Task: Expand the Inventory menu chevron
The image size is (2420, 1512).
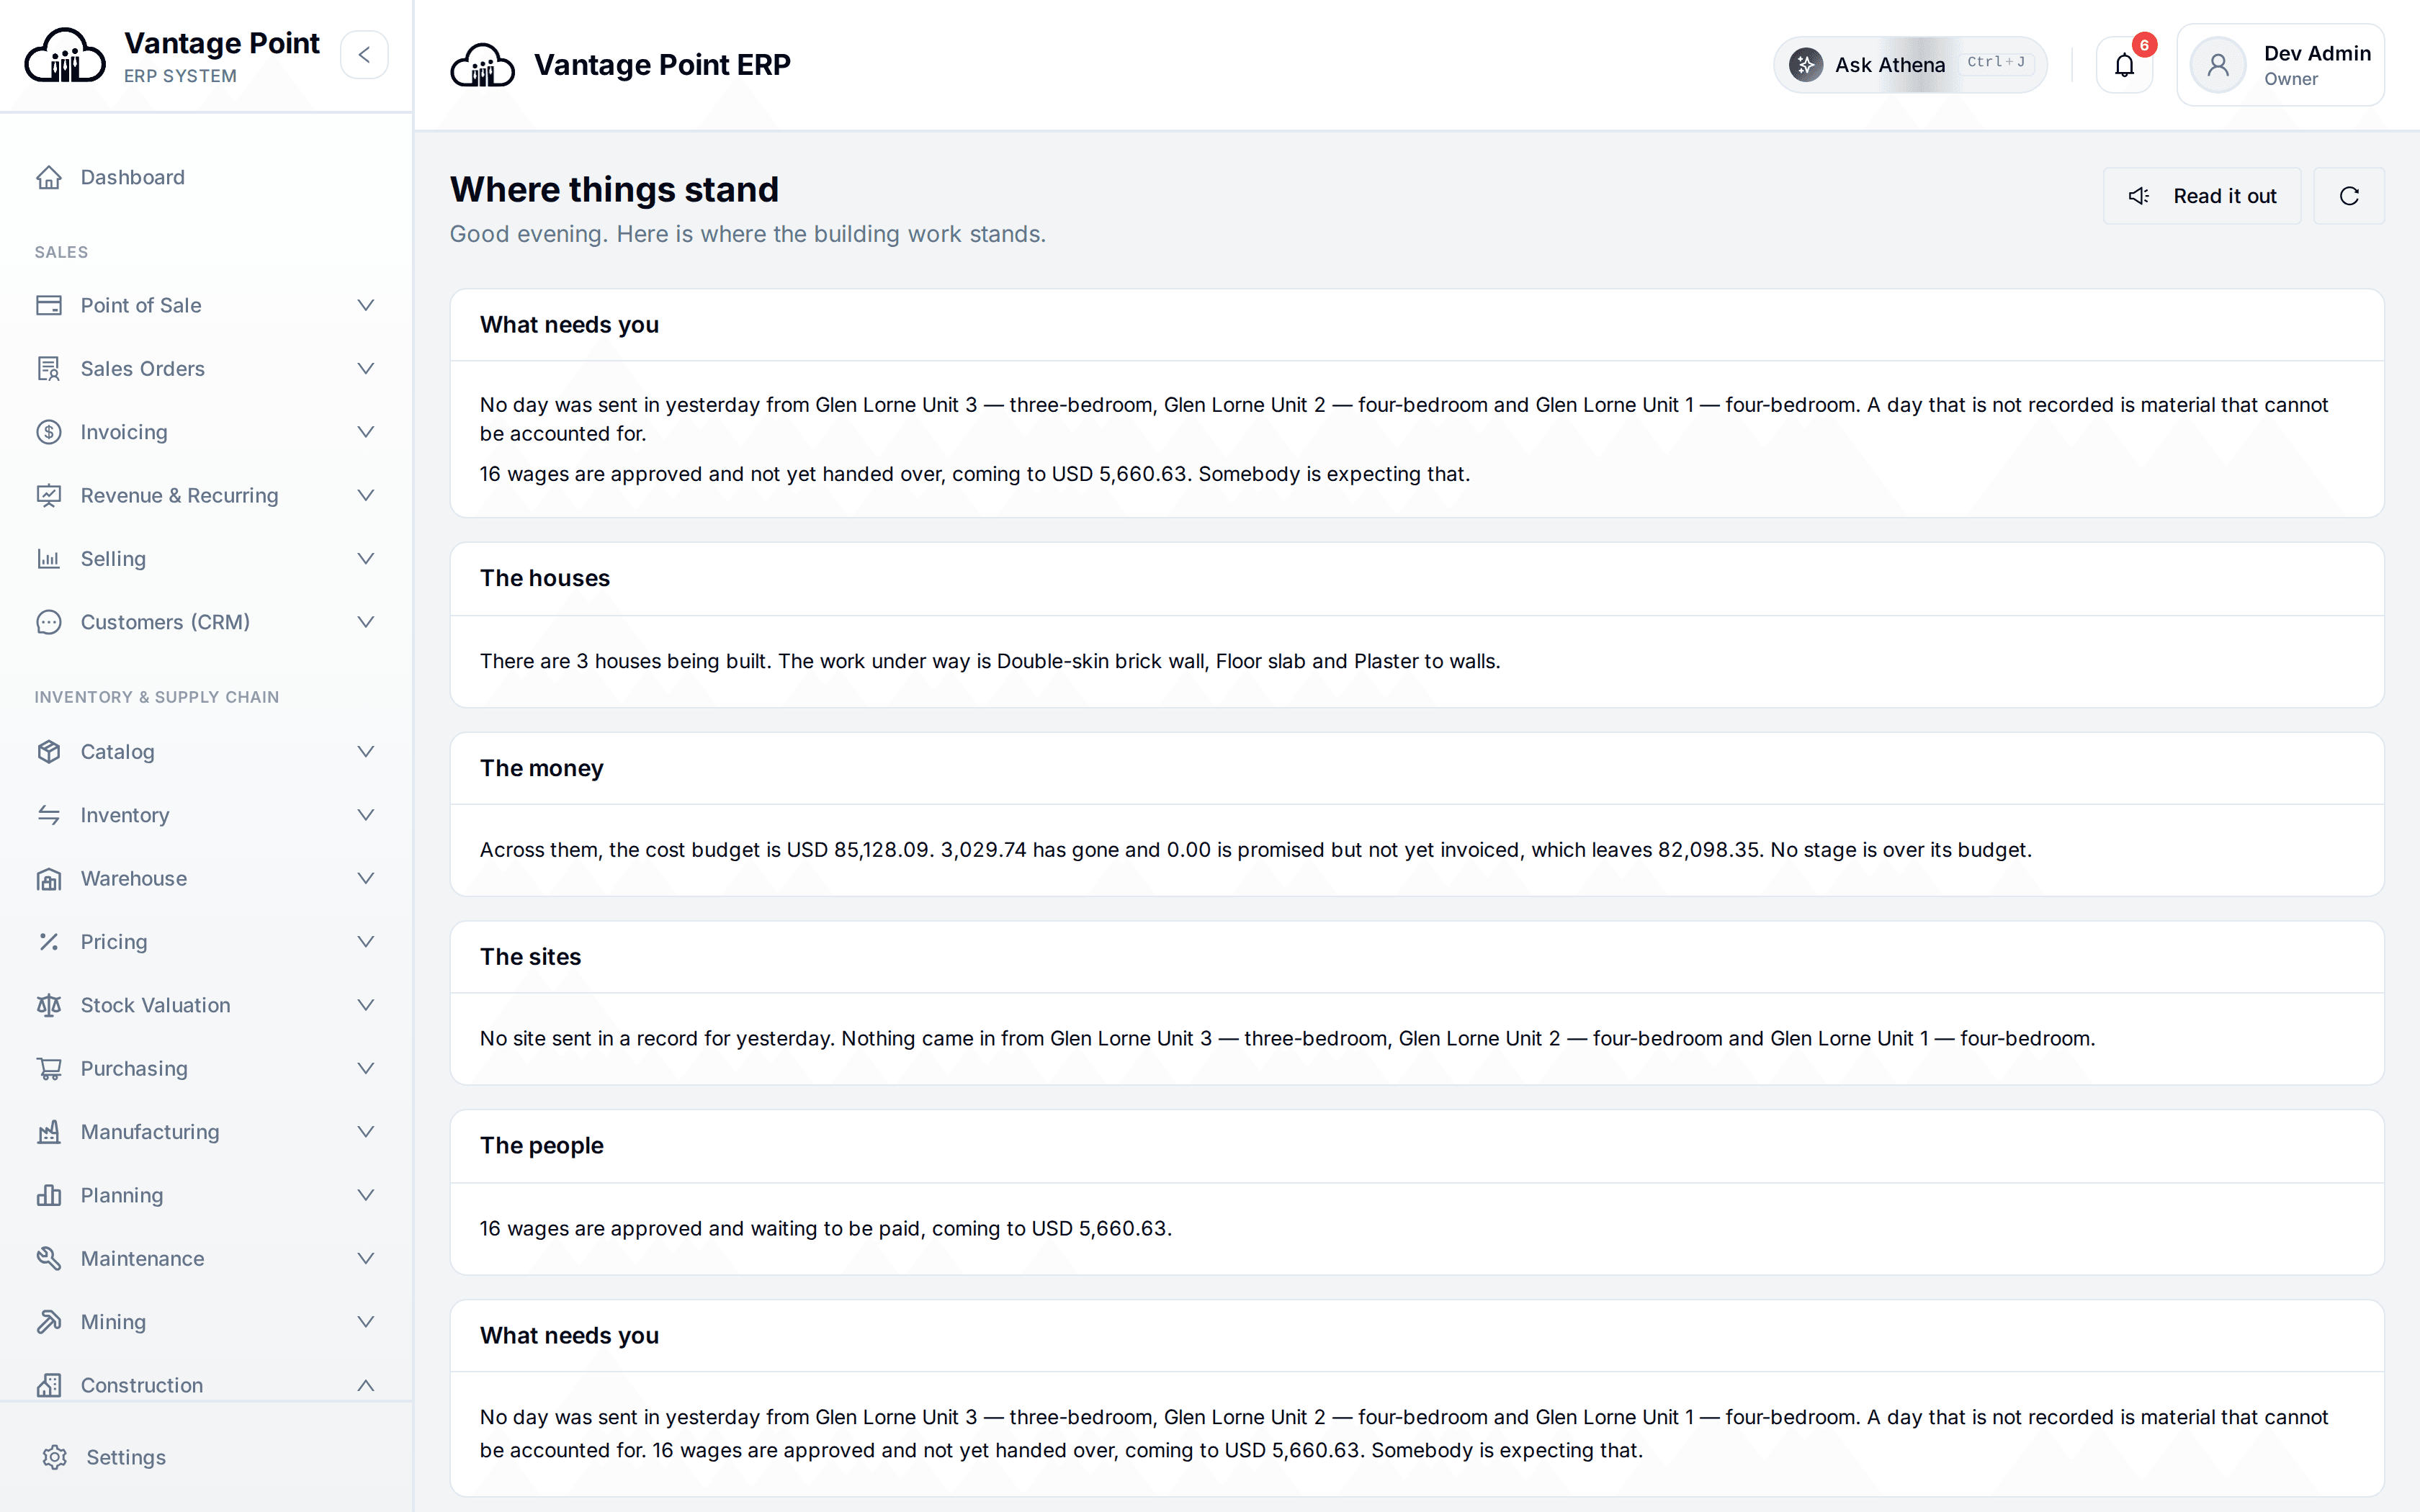Action: 366,815
